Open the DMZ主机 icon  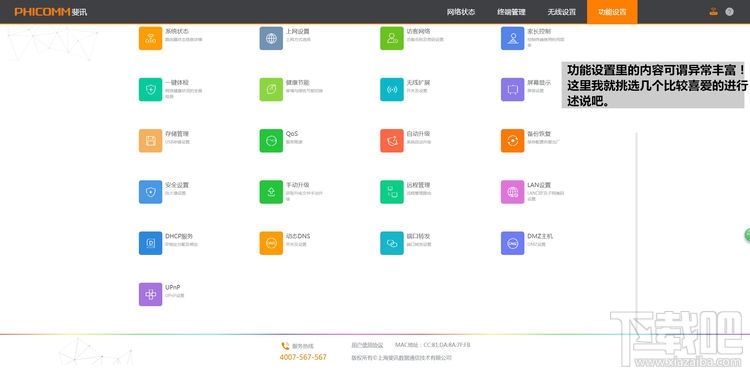coord(513,243)
